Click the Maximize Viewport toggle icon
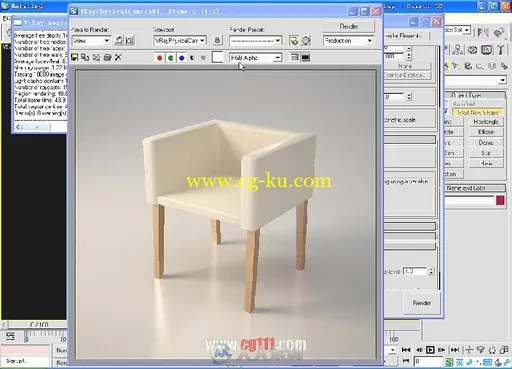Viewport: 512px width, 369px height. pos(504,350)
